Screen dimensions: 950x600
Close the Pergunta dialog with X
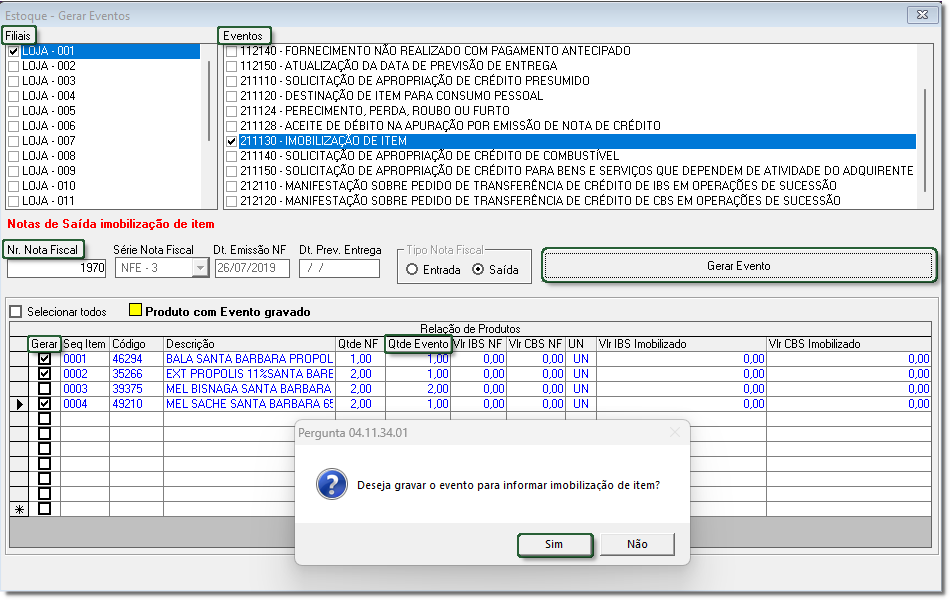click(674, 433)
